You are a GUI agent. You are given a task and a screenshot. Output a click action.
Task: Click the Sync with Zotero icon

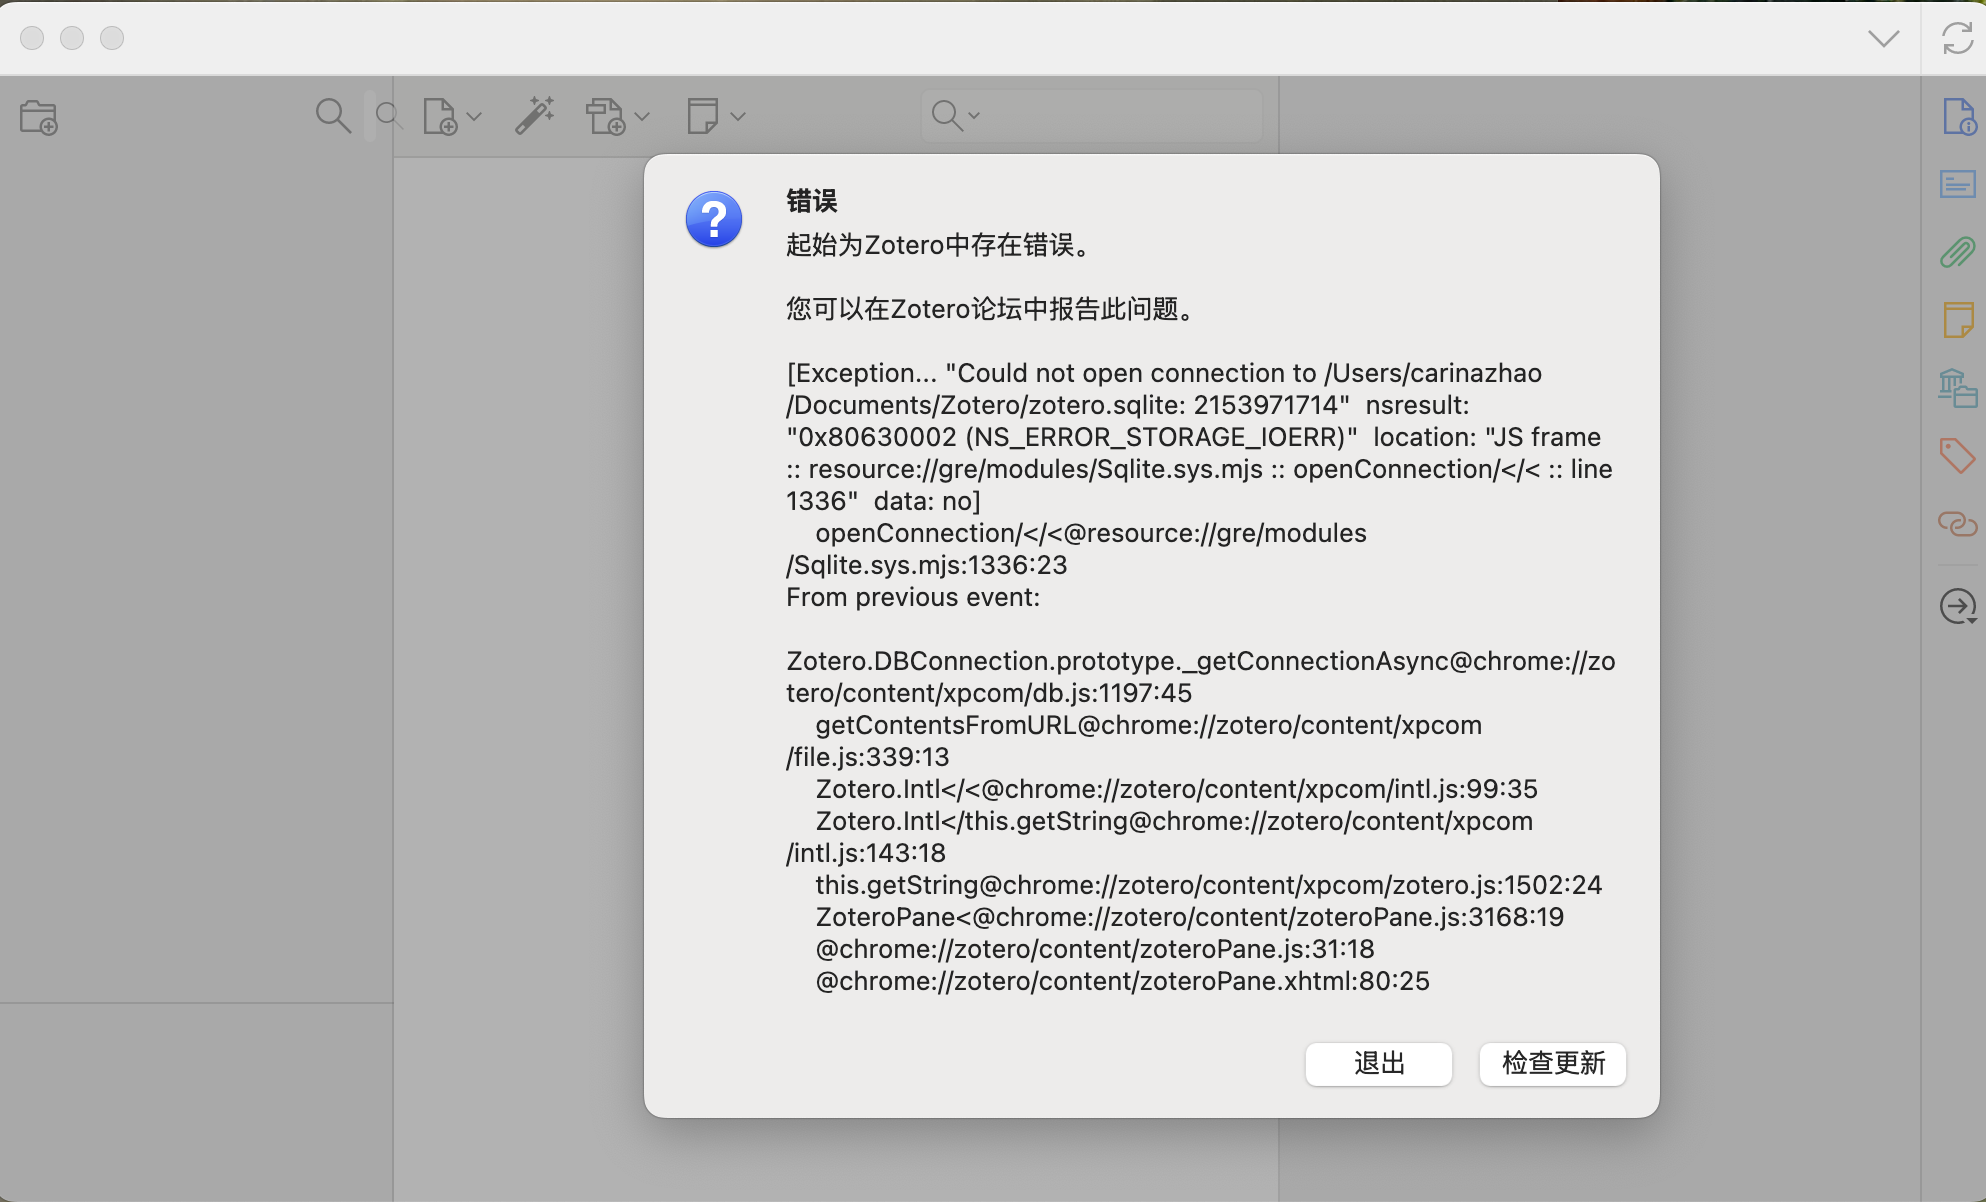click(x=1957, y=38)
